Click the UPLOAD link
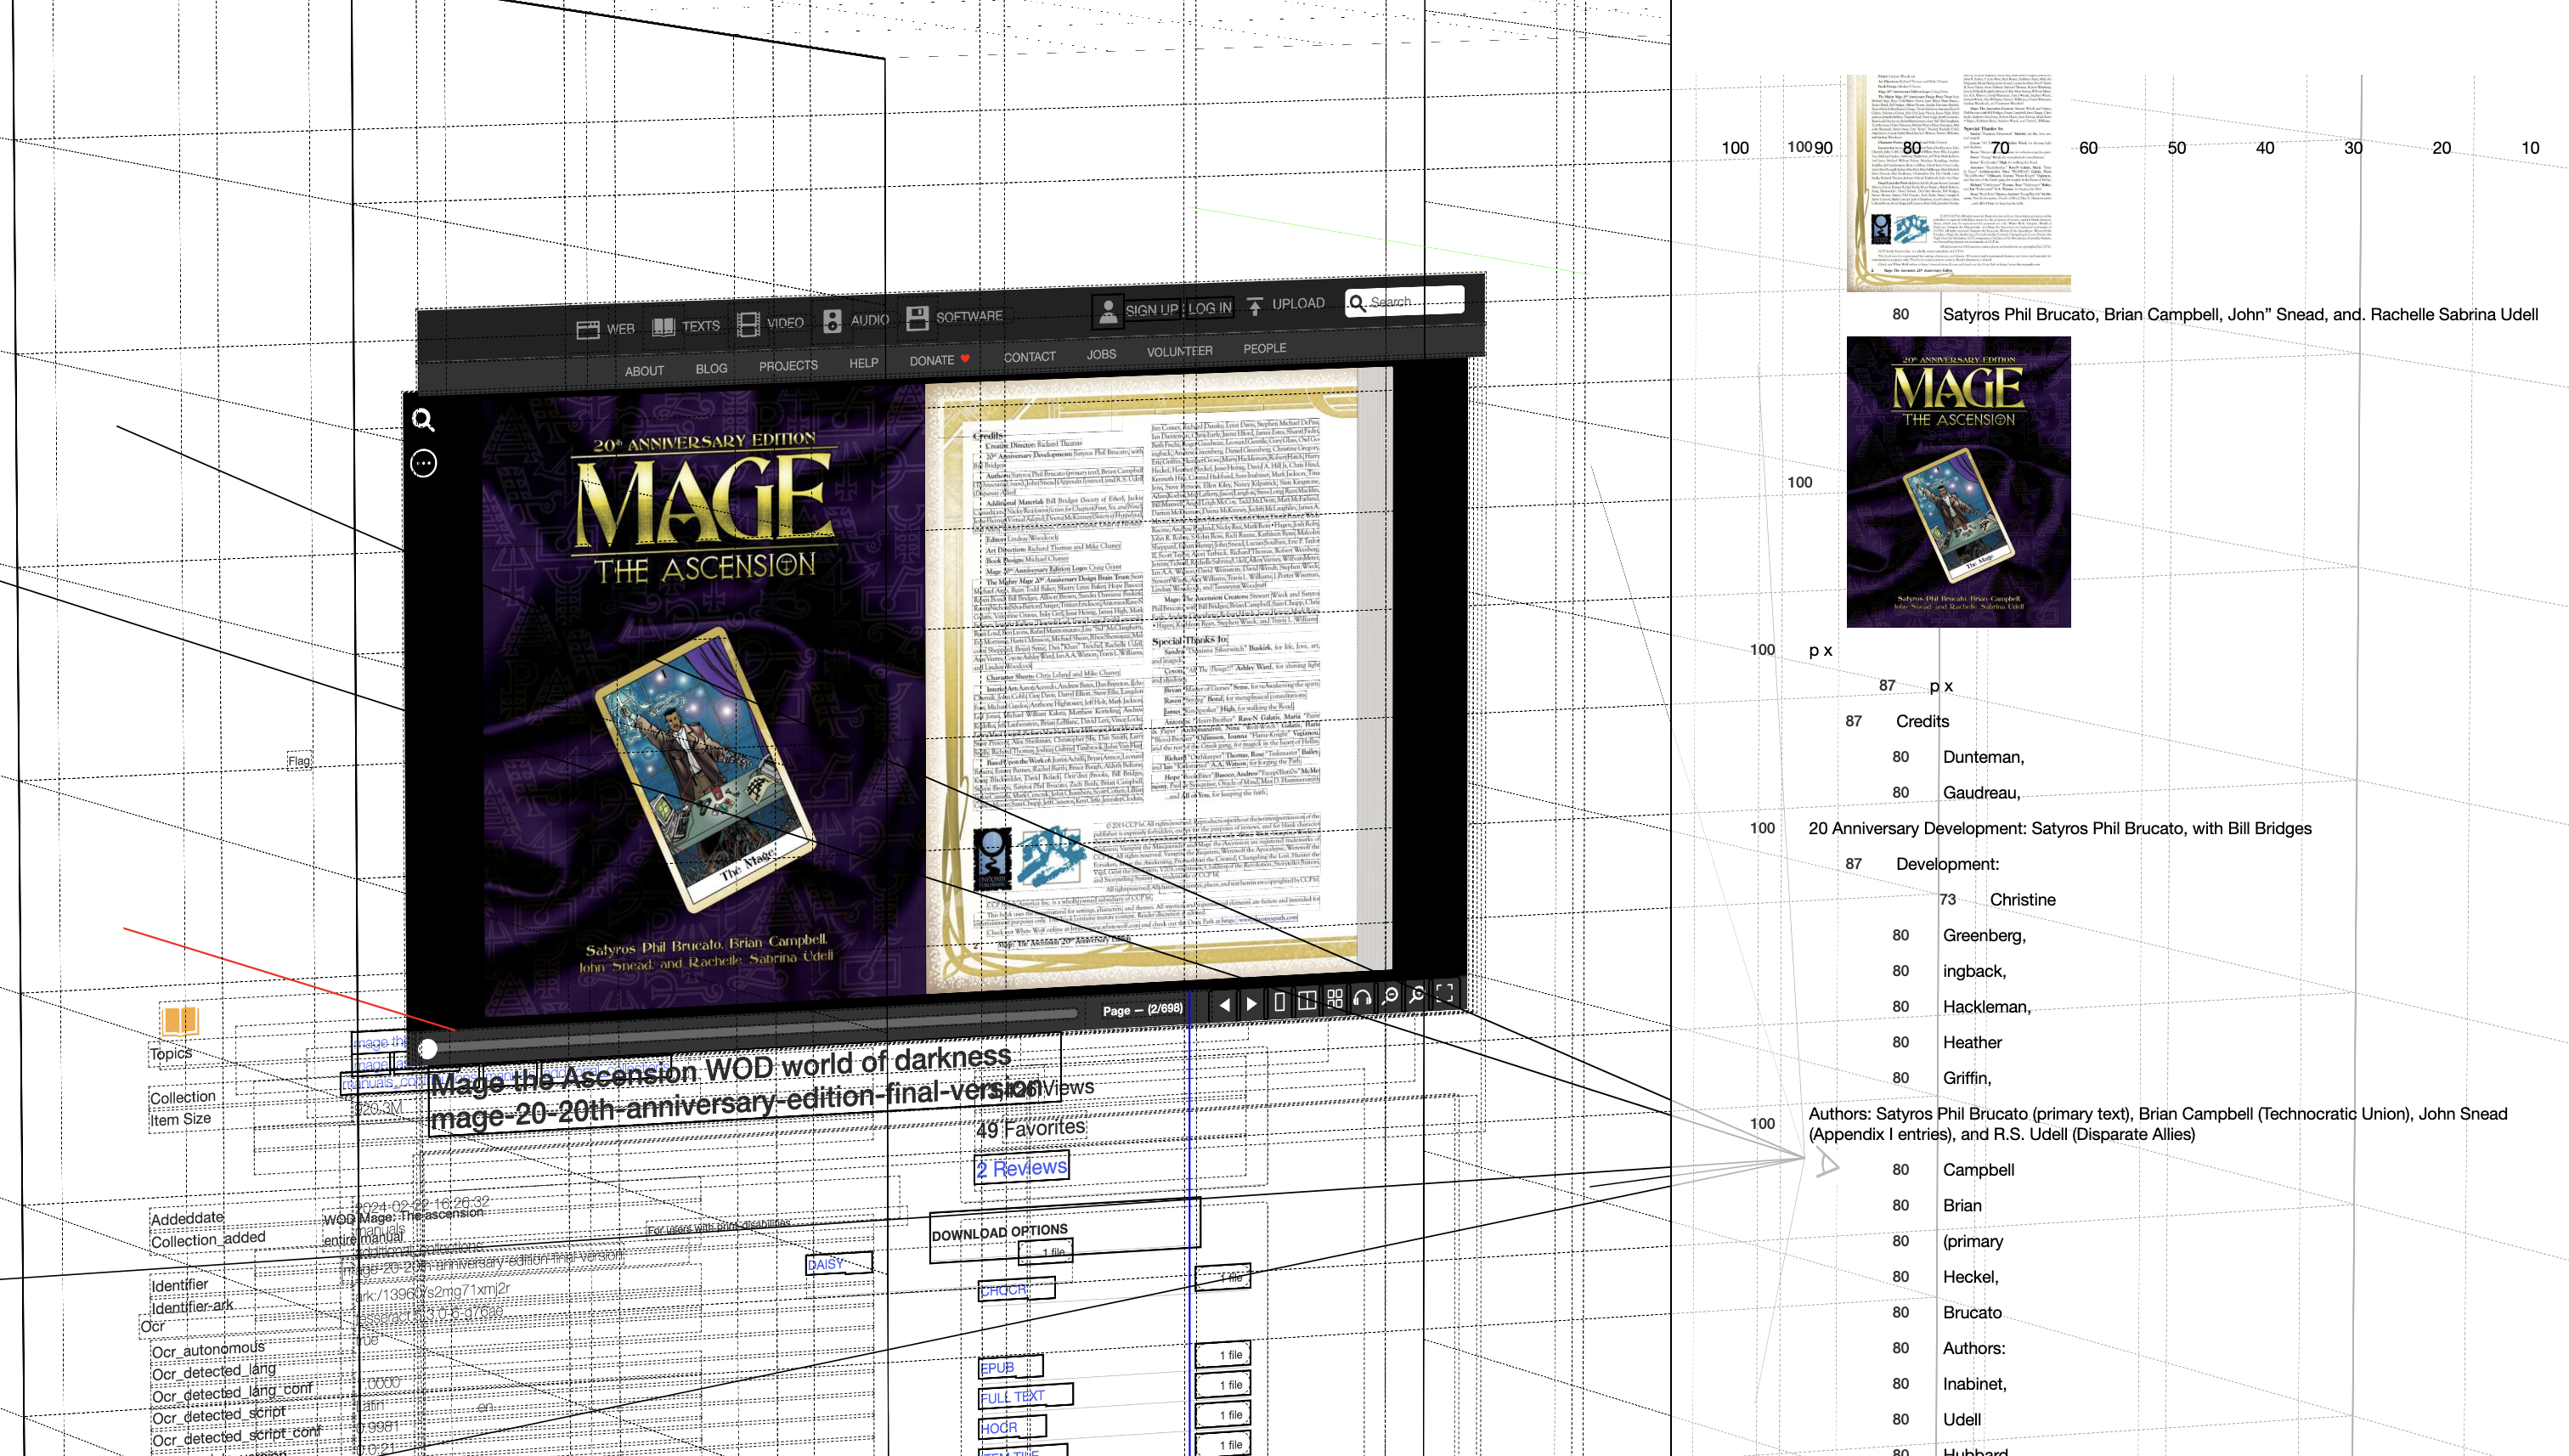 [x=1298, y=303]
